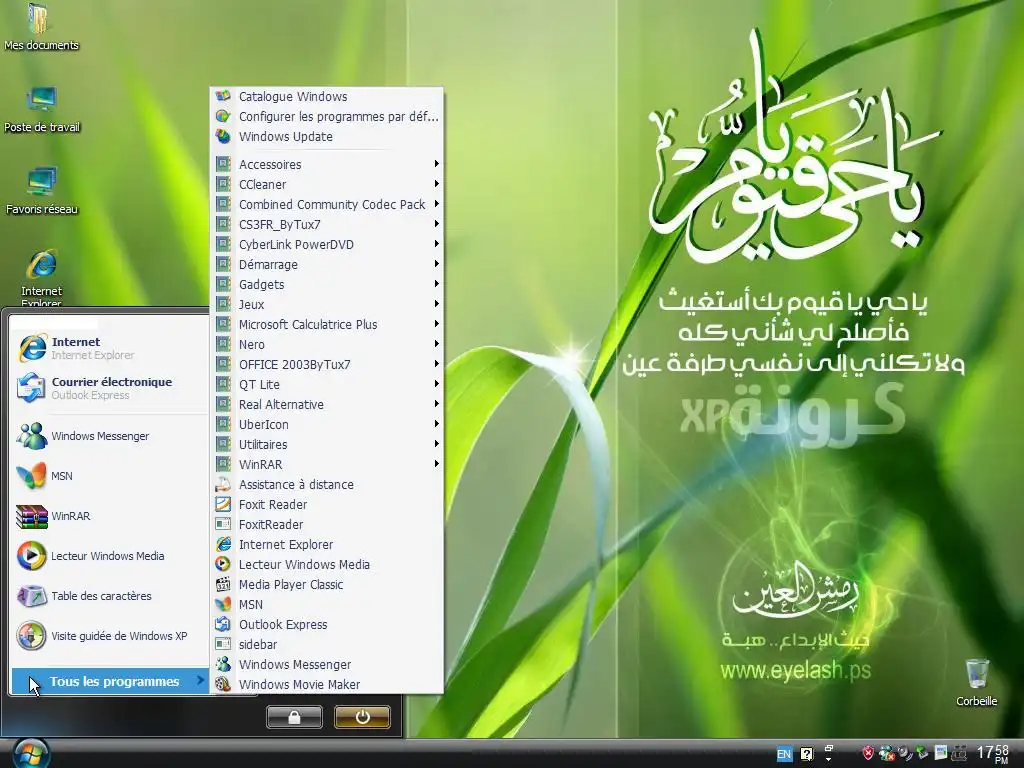
Task: Launch Lecteur Windows Media in the left panel
Action: tap(110, 556)
